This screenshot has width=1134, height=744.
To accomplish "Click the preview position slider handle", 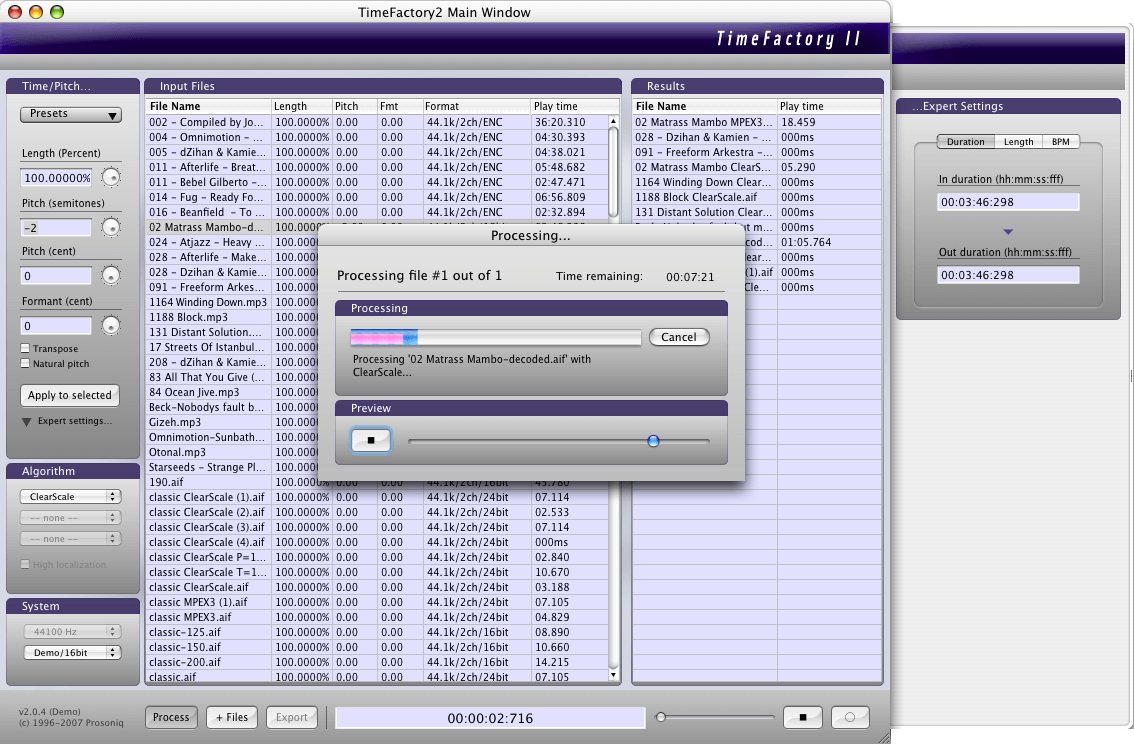I will pos(653,440).
